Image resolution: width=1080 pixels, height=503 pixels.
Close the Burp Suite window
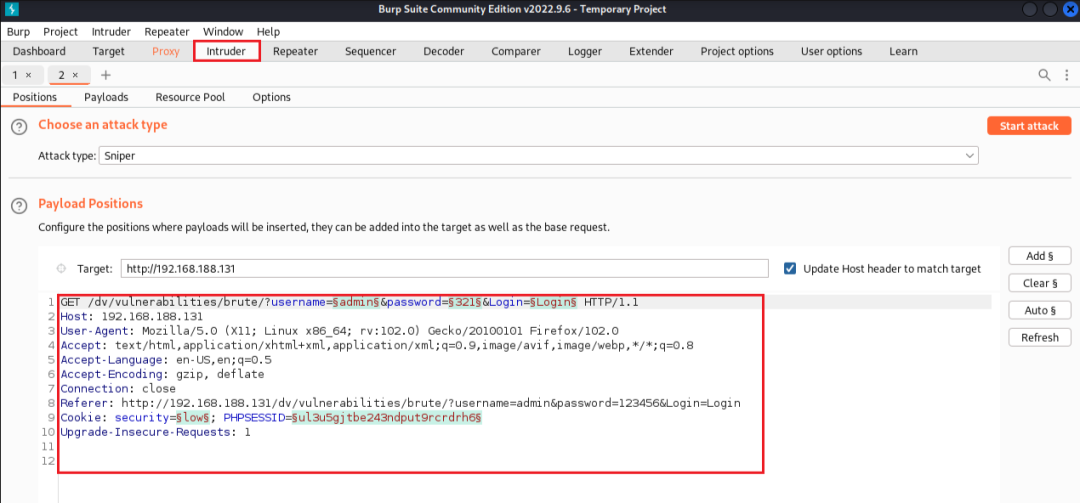tap(1069, 10)
